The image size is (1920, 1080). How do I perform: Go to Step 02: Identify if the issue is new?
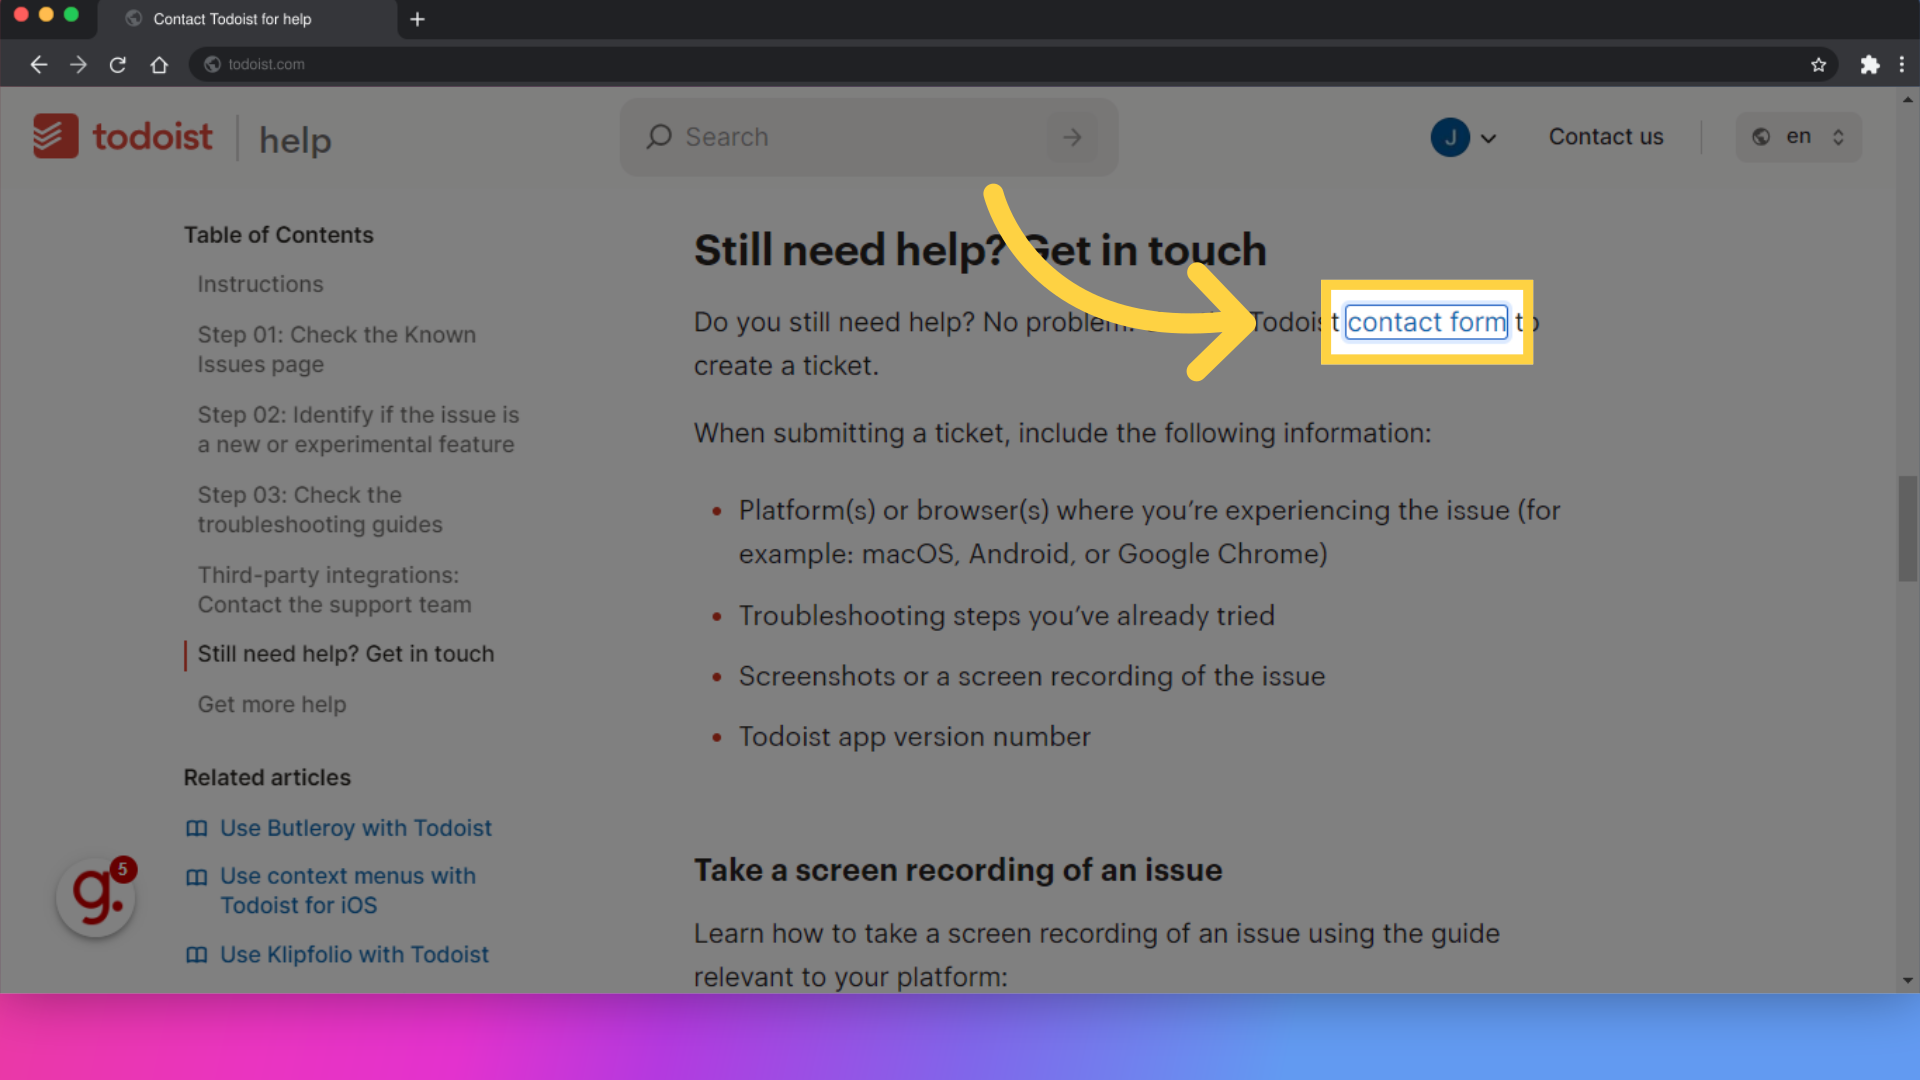(x=358, y=429)
